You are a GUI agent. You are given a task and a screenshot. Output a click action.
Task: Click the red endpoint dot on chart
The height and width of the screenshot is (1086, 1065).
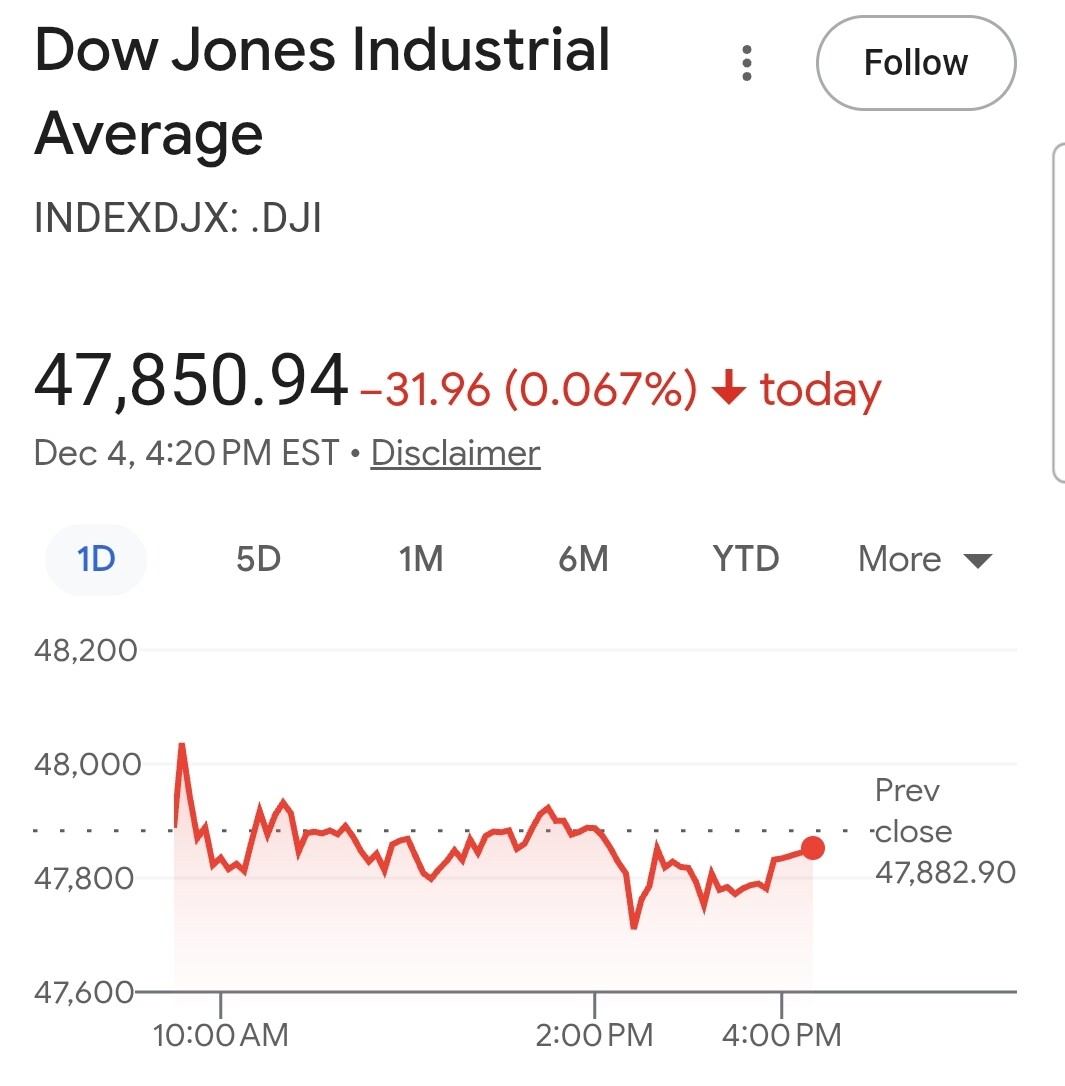point(813,848)
